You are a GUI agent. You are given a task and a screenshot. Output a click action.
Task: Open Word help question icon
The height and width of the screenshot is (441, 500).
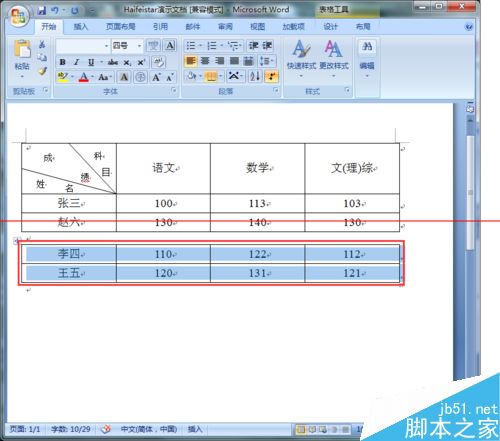click(x=469, y=27)
